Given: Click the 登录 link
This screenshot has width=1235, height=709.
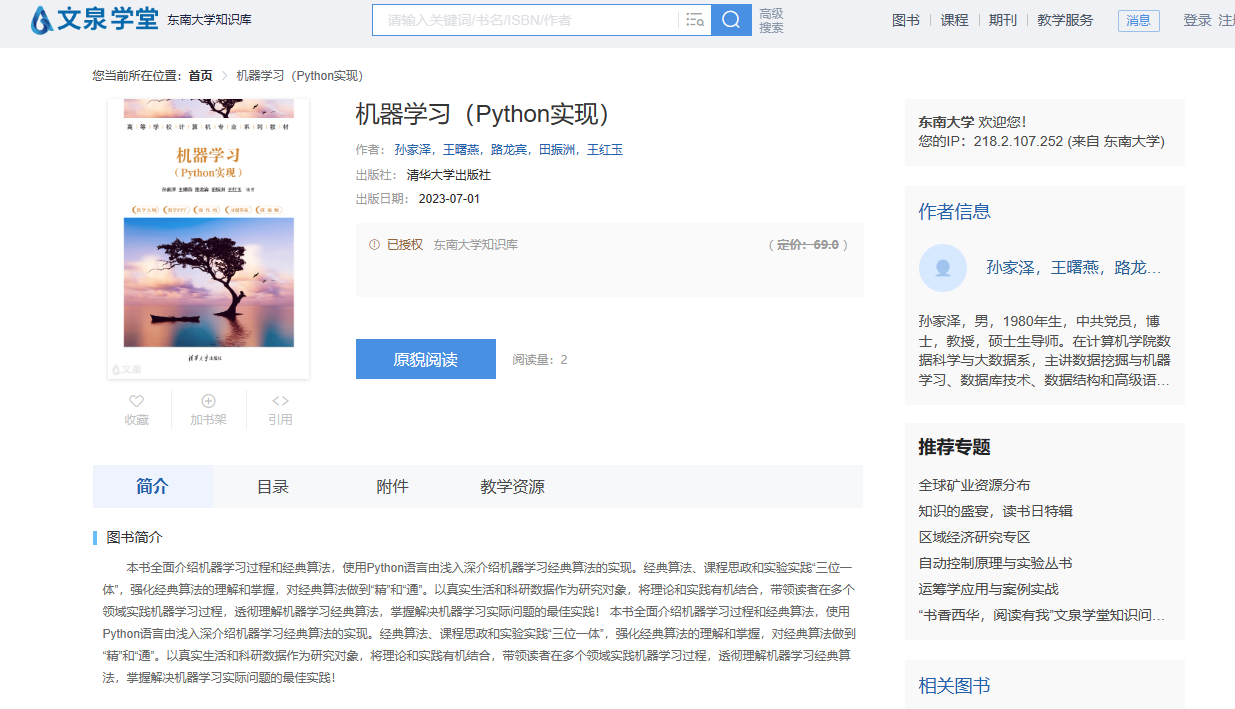Looking at the screenshot, I should [x=1197, y=20].
